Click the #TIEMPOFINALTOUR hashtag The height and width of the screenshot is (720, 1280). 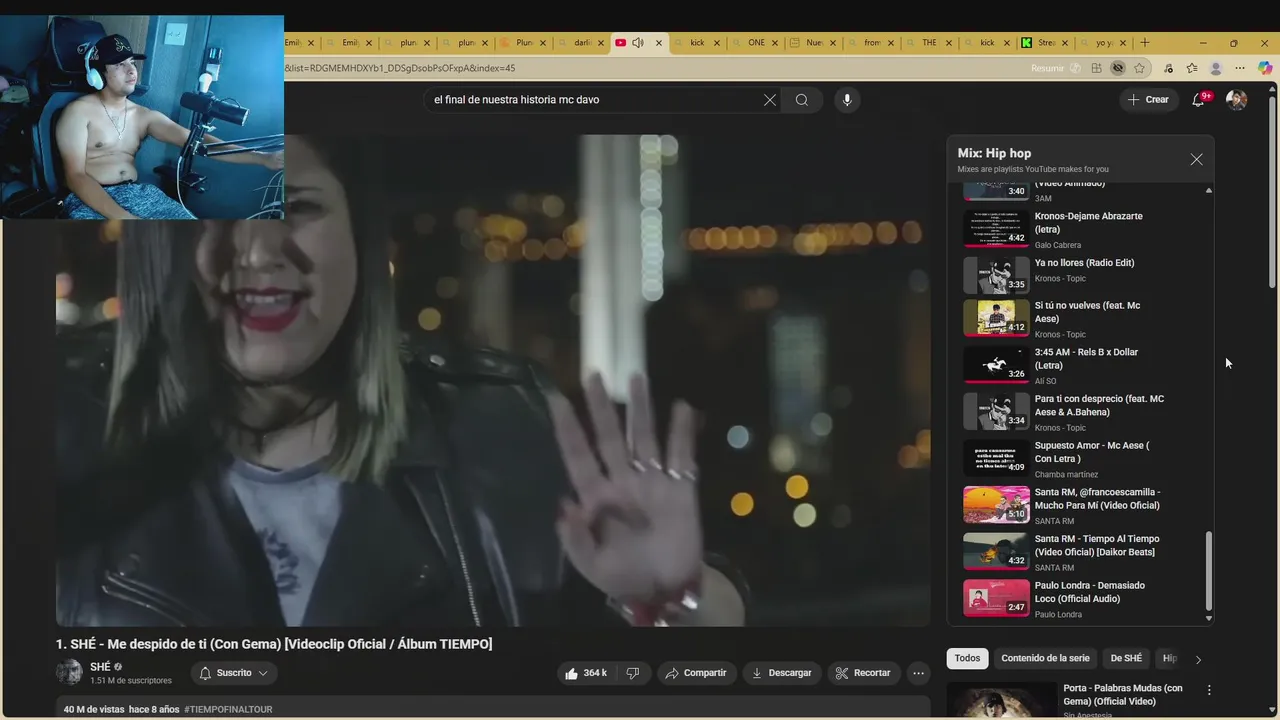(228, 709)
